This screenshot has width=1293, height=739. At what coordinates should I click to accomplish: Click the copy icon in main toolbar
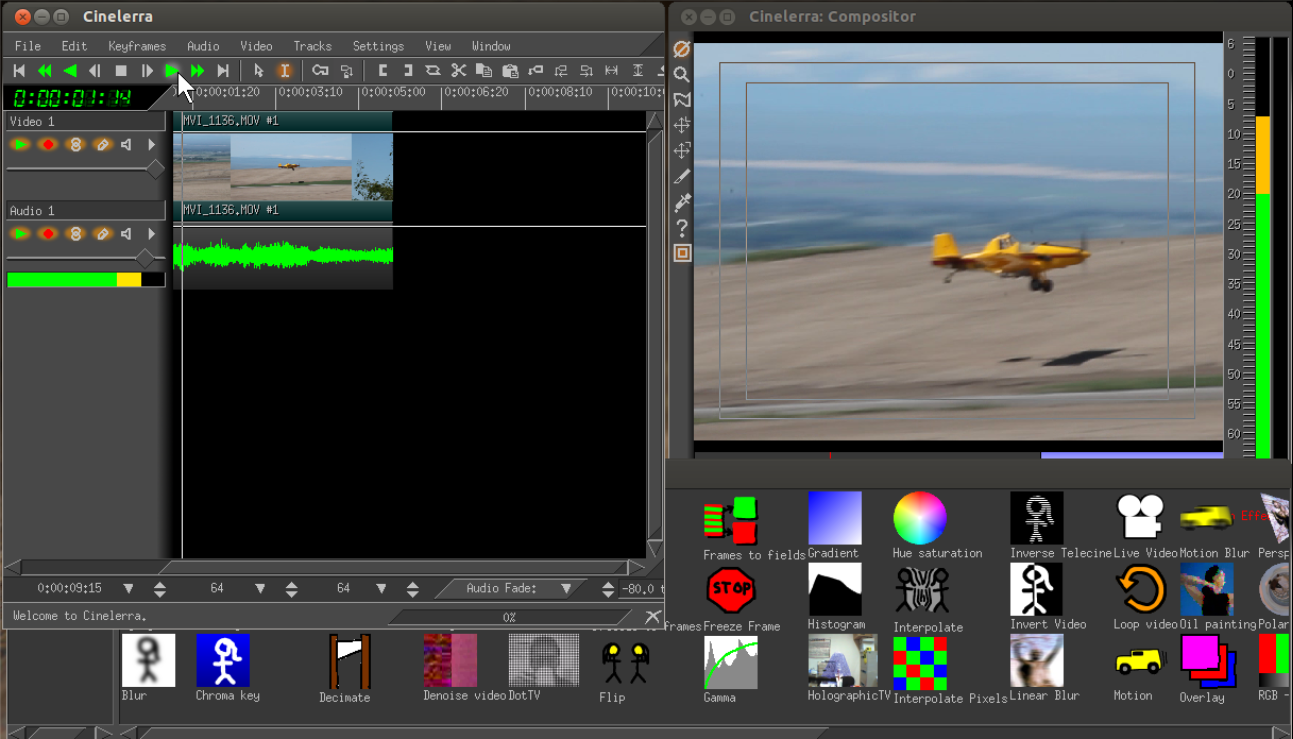coord(484,71)
